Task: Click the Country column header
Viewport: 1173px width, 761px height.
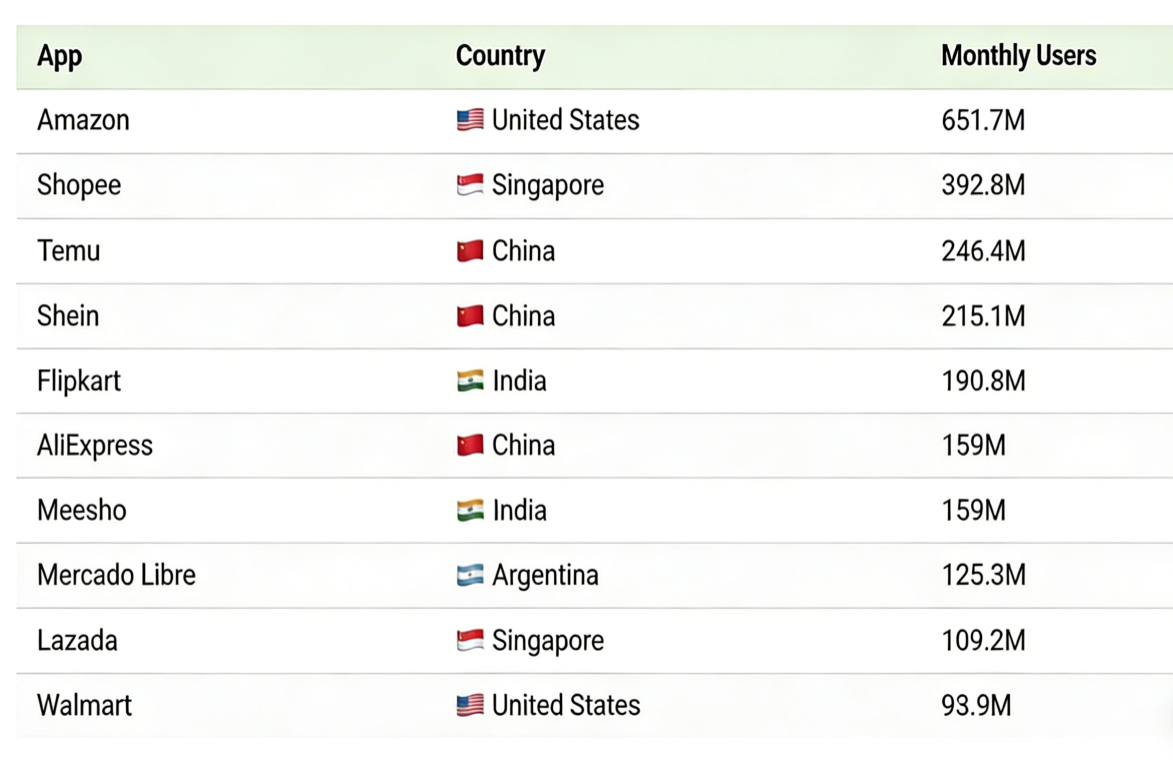Action: 500,56
